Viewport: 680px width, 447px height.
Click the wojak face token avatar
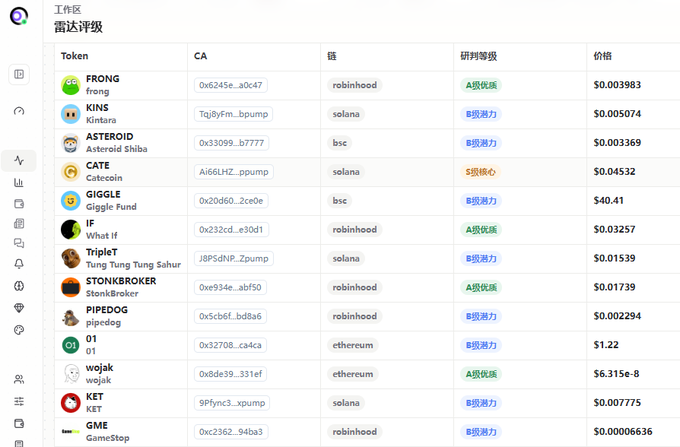[x=71, y=374]
